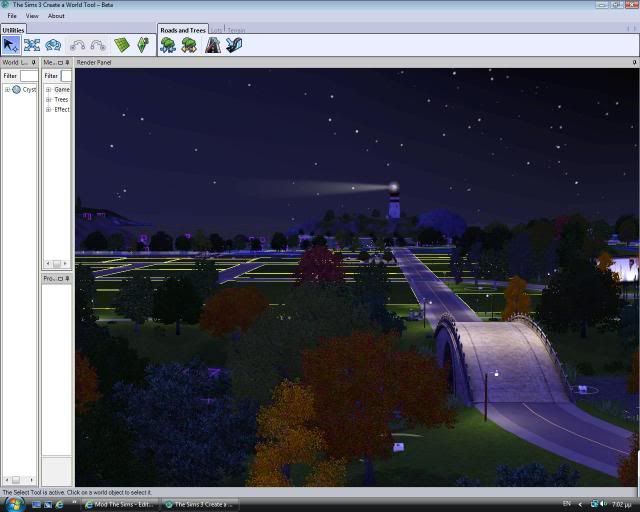Click the green grid tool icon
Screen dimensions: 640x512
(x=121, y=45)
